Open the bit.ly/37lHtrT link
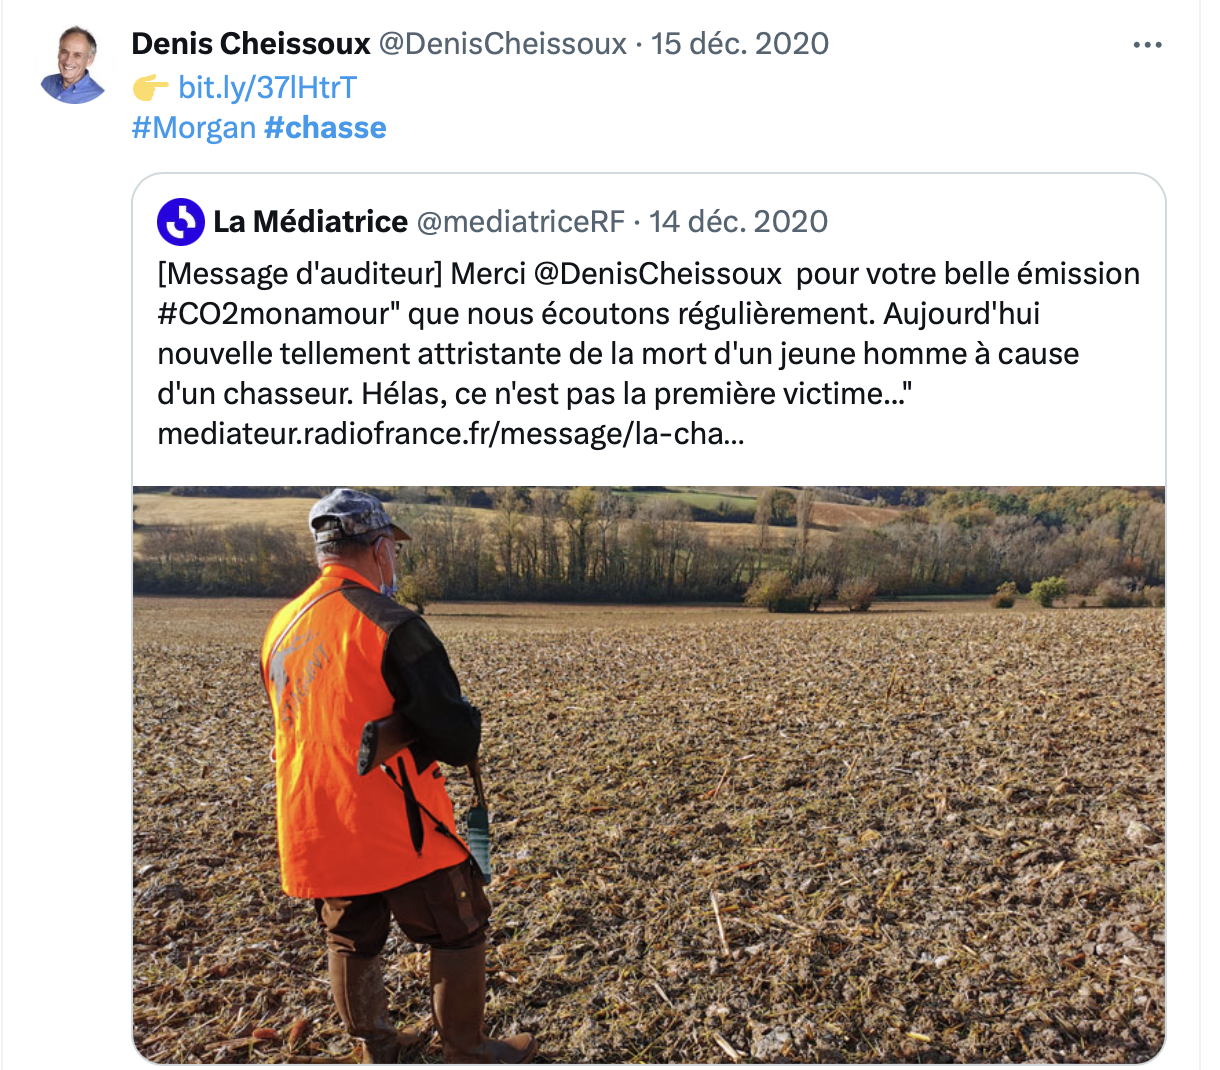This screenshot has height=1070, width=1220. tap(267, 88)
